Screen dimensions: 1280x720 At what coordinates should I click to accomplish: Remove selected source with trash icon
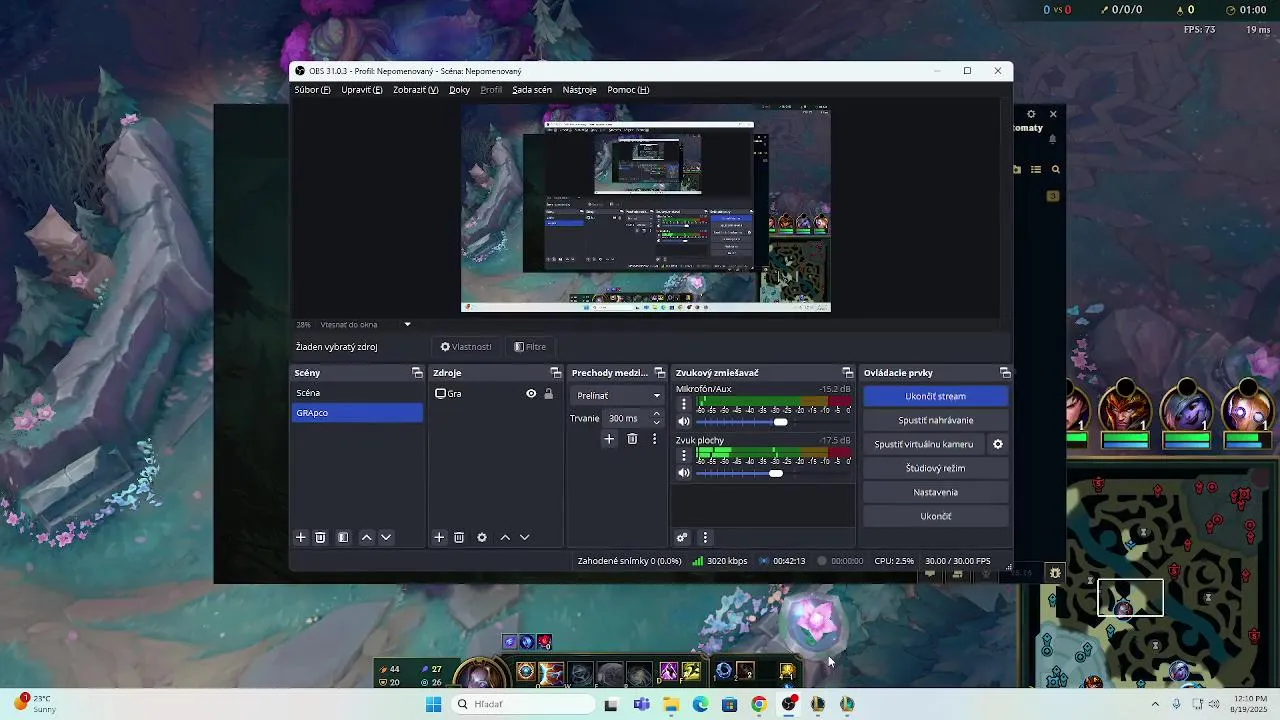pos(459,537)
